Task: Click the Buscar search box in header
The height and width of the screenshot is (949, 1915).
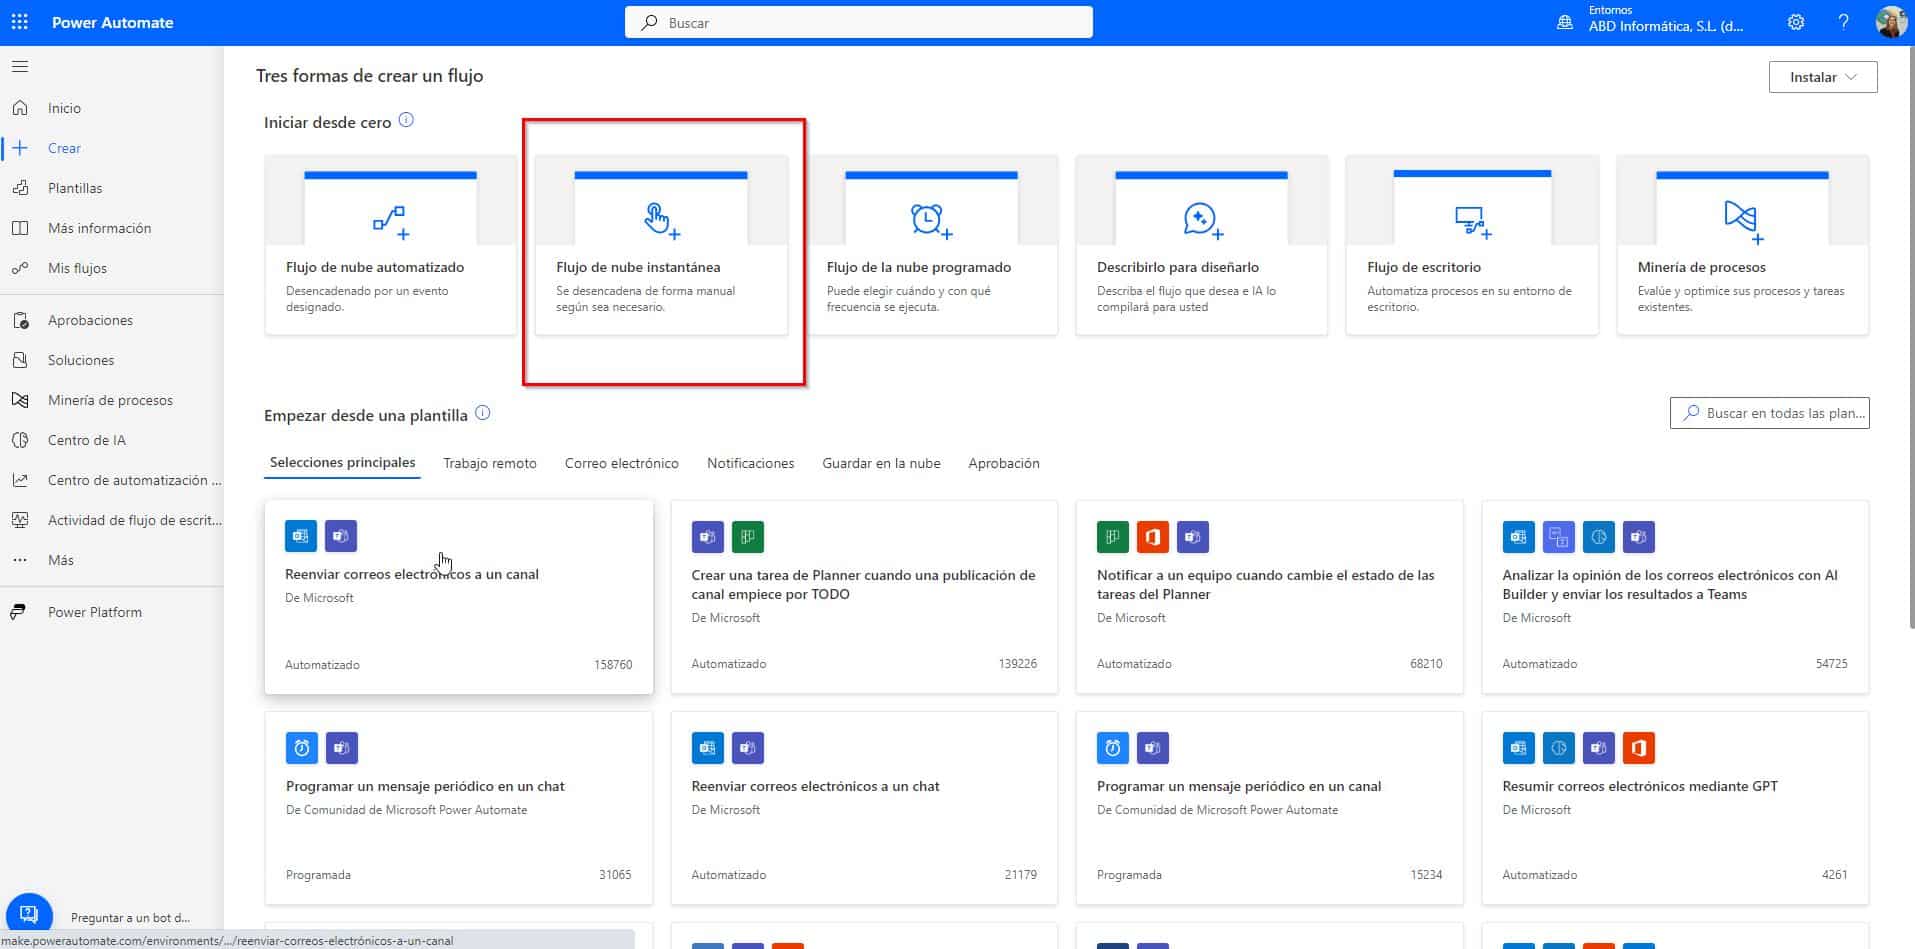Action: [x=858, y=22]
